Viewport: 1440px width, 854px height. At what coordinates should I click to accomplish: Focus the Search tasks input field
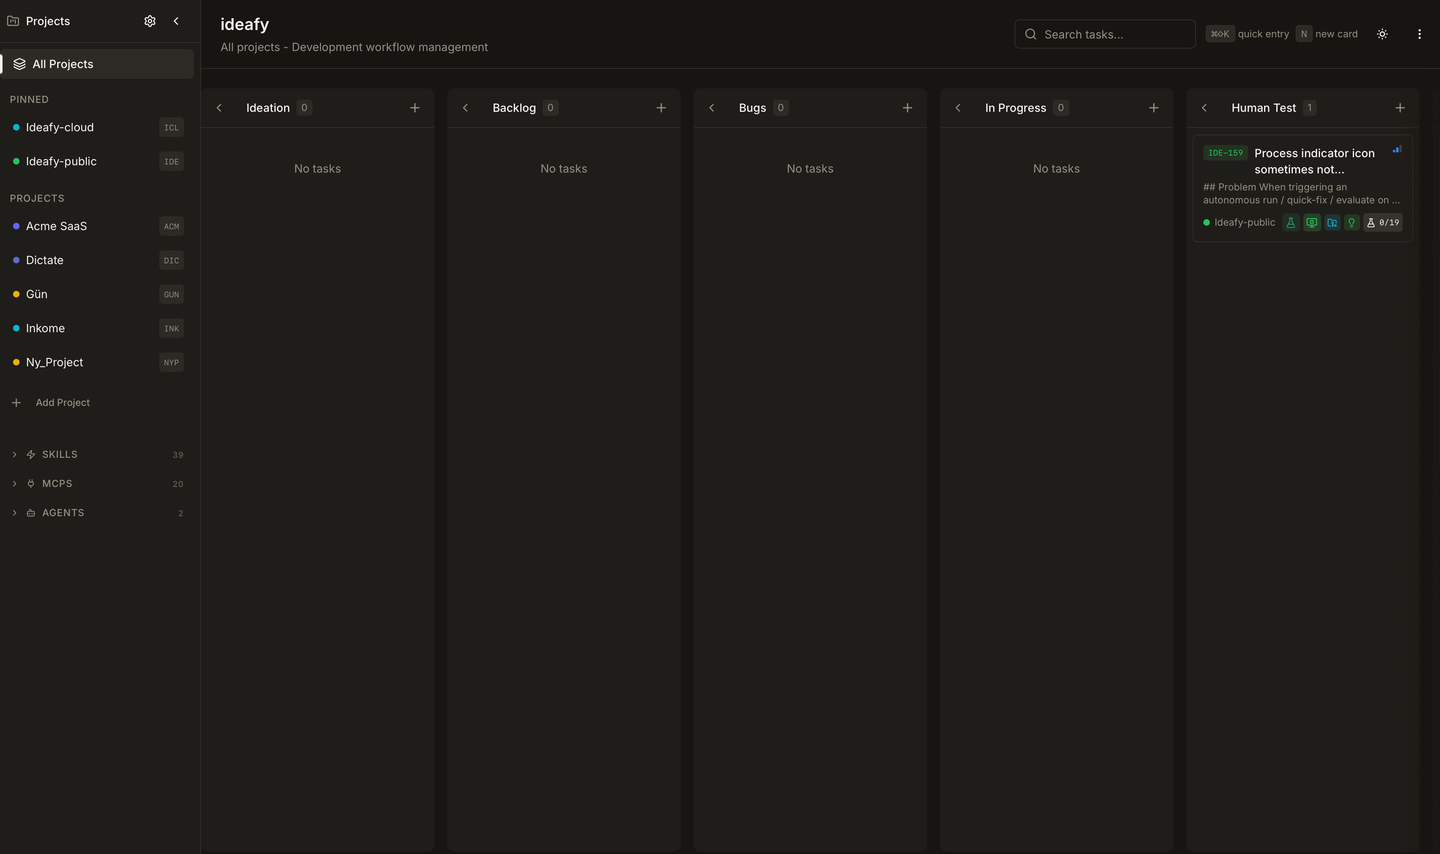pyautogui.click(x=1105, y=34)
